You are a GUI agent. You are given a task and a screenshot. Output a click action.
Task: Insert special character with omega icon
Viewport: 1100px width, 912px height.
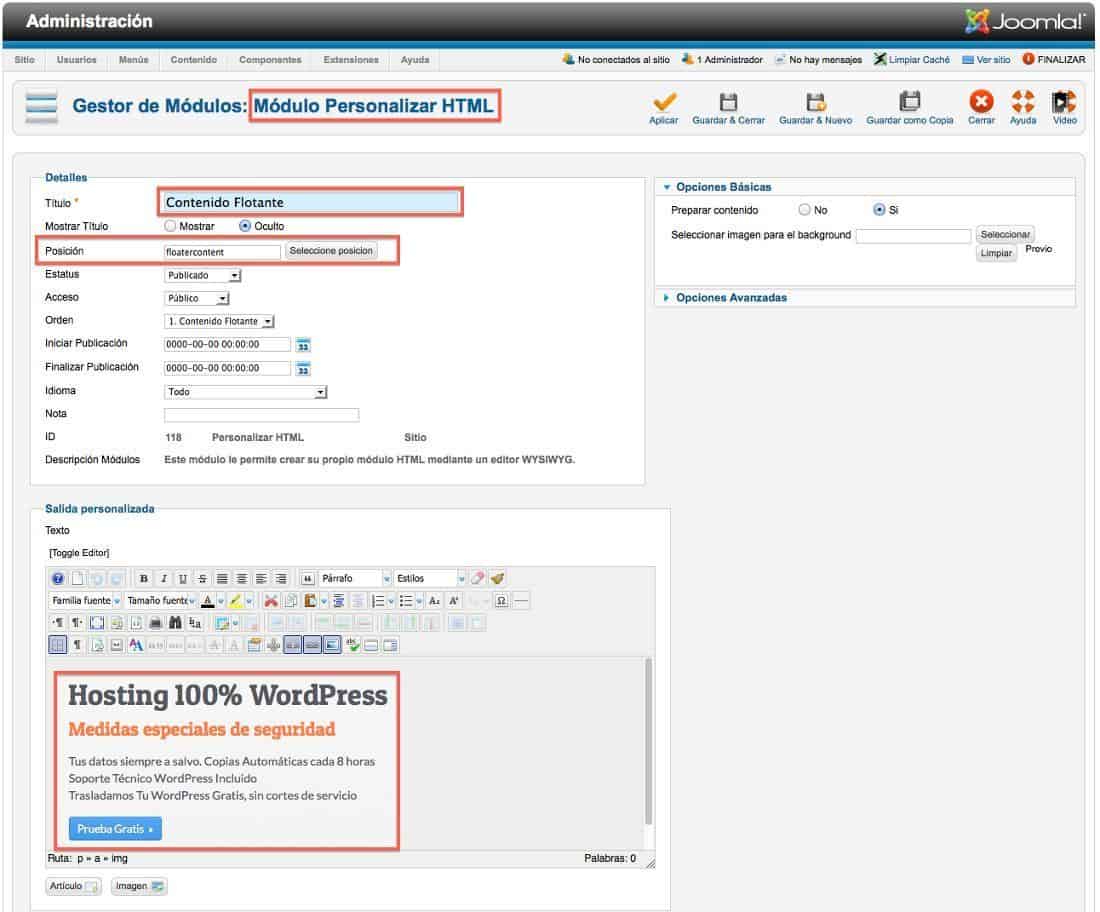pyautogui.click(x=501, y=601)
